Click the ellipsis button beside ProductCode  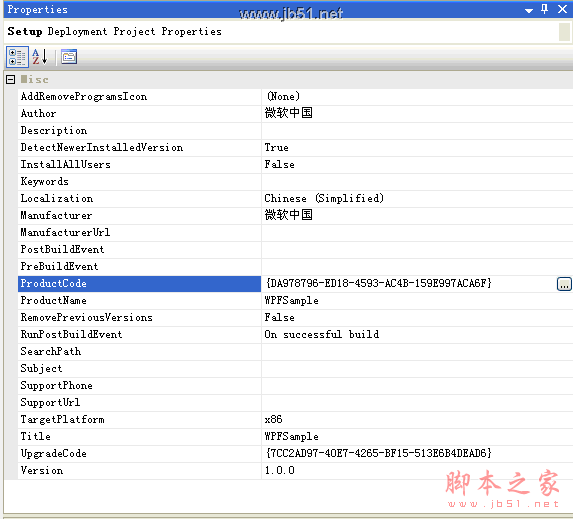click(564, 284)
